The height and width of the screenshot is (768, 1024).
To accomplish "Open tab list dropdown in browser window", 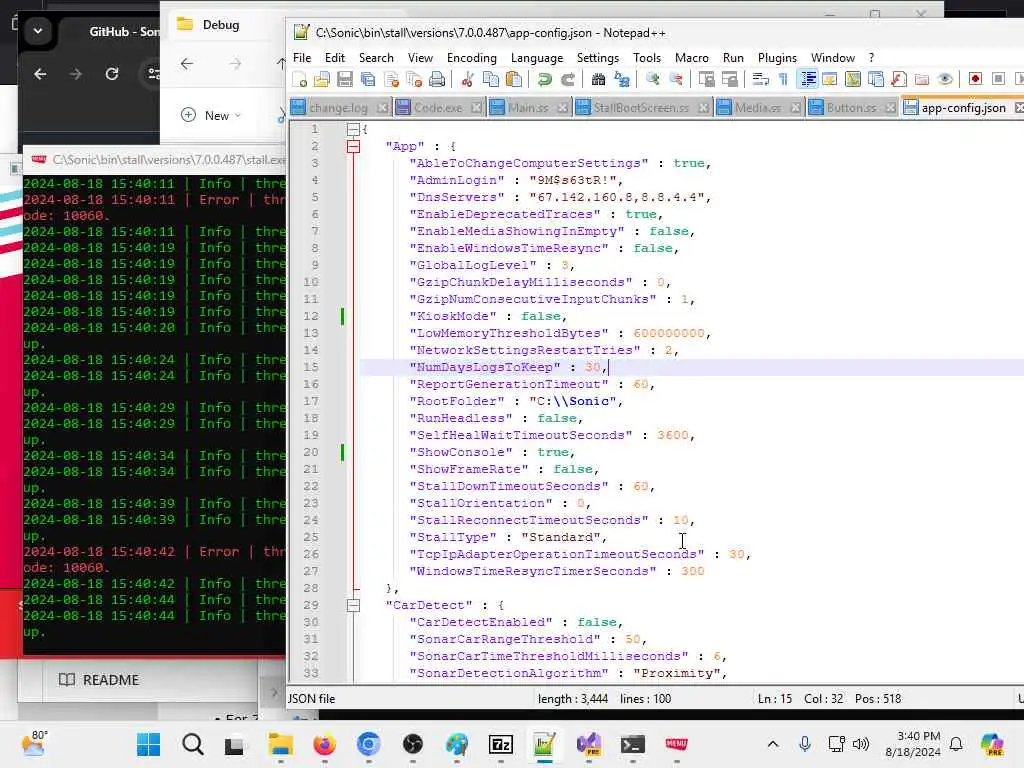I will coord(38,31).
